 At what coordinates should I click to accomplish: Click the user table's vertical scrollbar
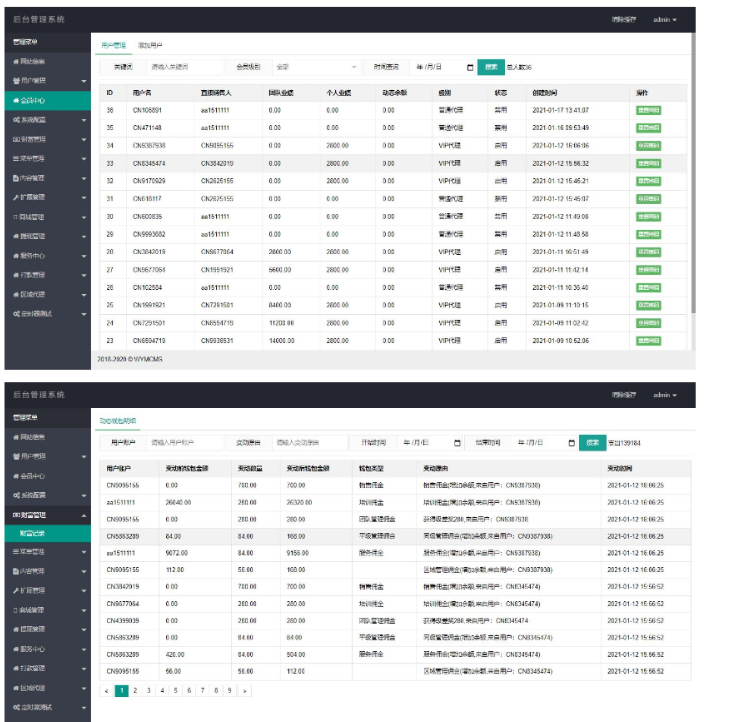coord(692,200)
